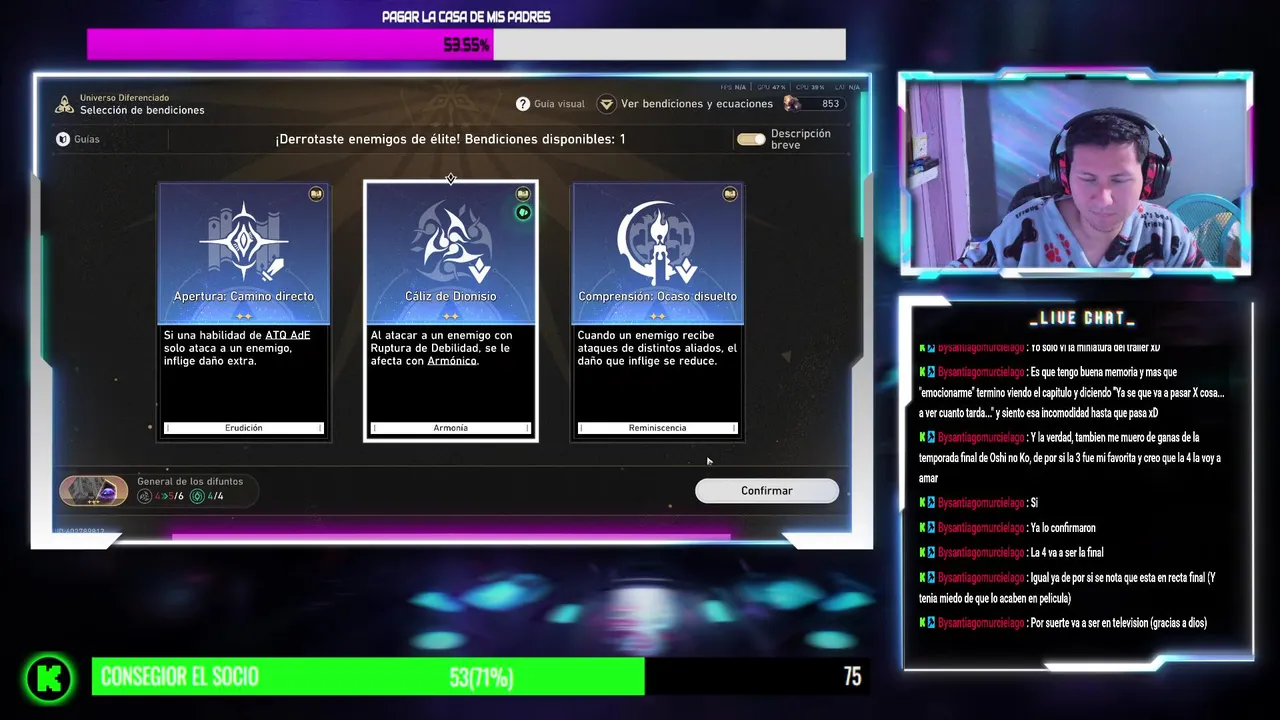The height and width of the screenshot is (720, 1280).
Task: Select the Comprensión: Ocaso disuelto blessing card
Action: coord(657,311)
